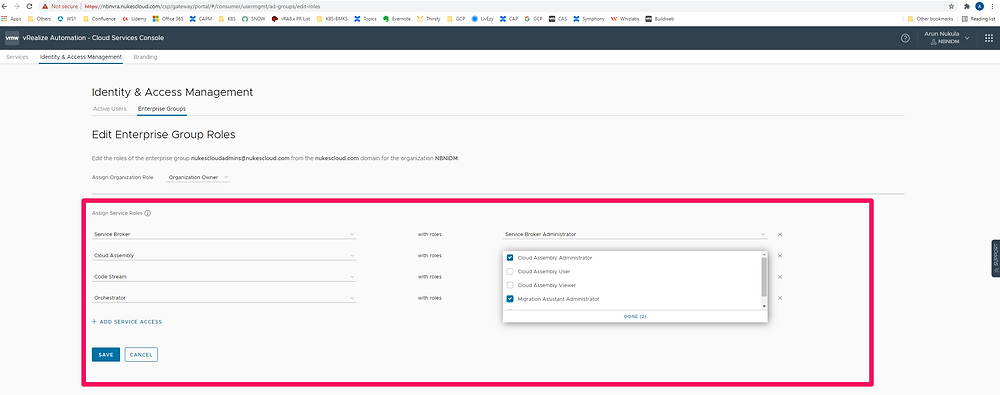Open the SNOW bookmark
The width and height of the screenshot is (1000, 395).
tap(253, 19)
